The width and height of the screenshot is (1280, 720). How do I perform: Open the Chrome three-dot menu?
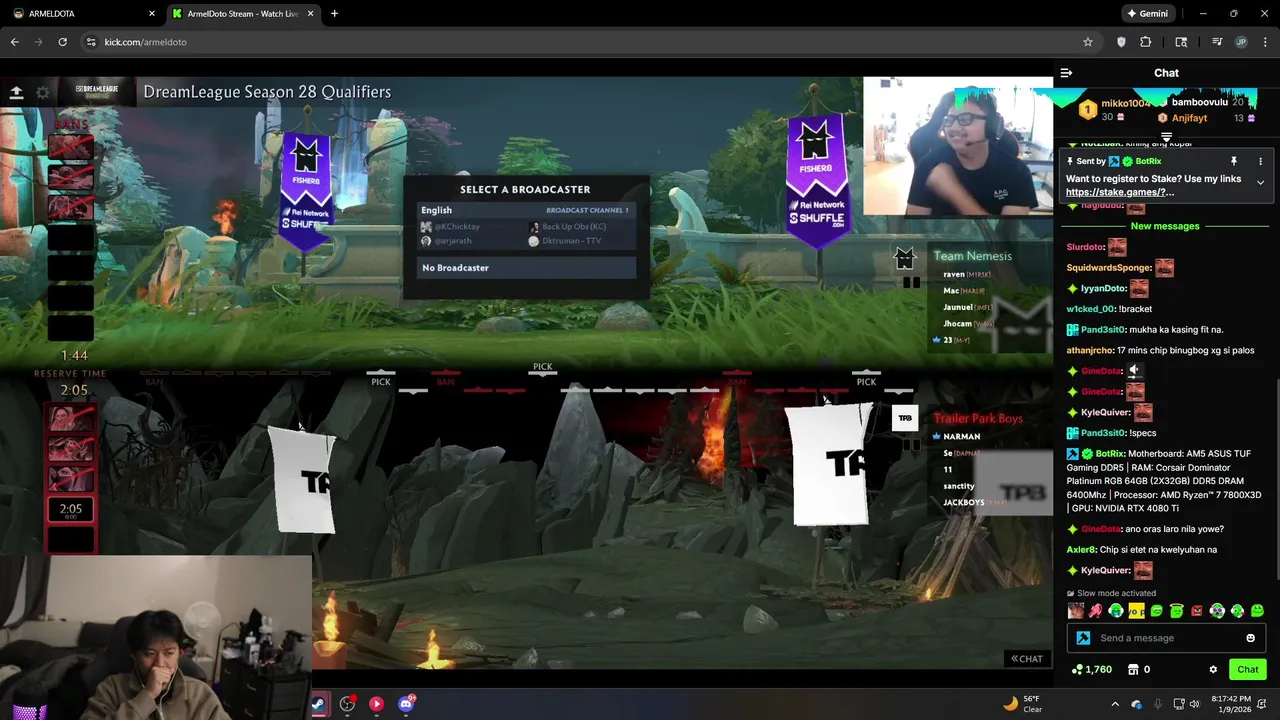[1266, 42]
